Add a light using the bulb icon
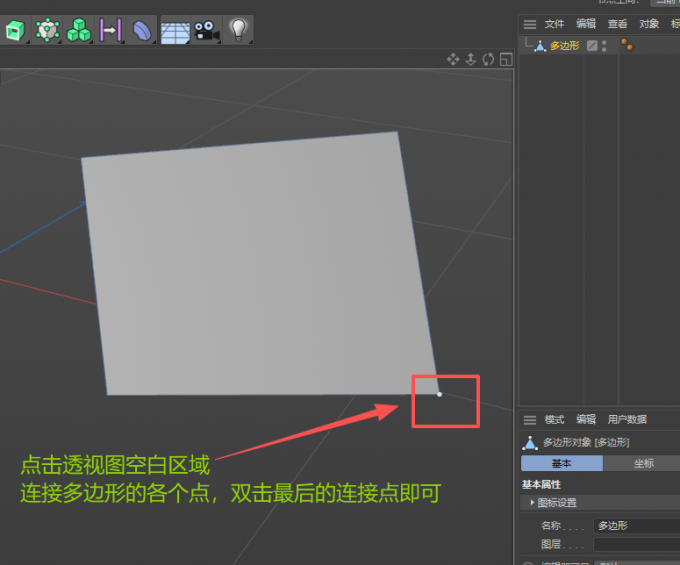 (237, 30)
